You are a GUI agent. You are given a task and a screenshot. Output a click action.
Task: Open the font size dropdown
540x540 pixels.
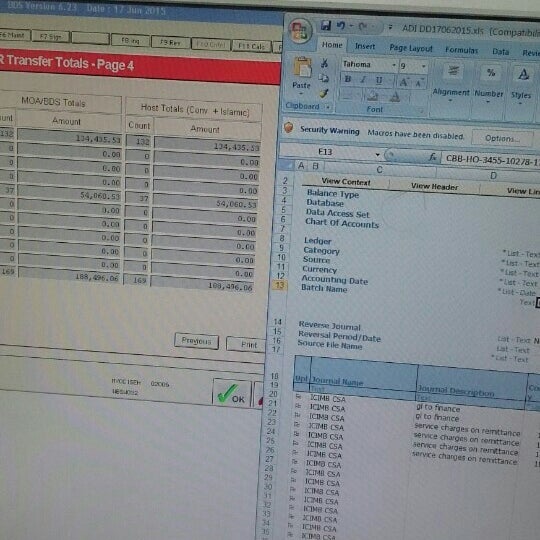click(x=424, y=66)
